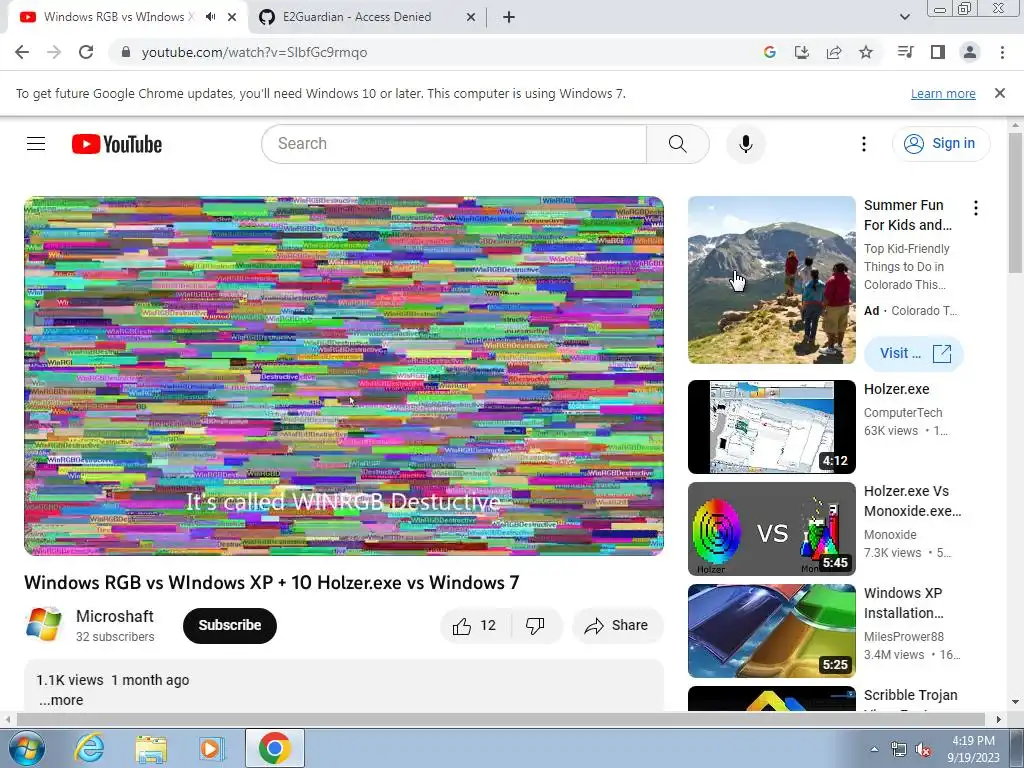Open Windows Media Player from taskbar
Screen dimensions: 1024x768
click(x=212, y=748)
